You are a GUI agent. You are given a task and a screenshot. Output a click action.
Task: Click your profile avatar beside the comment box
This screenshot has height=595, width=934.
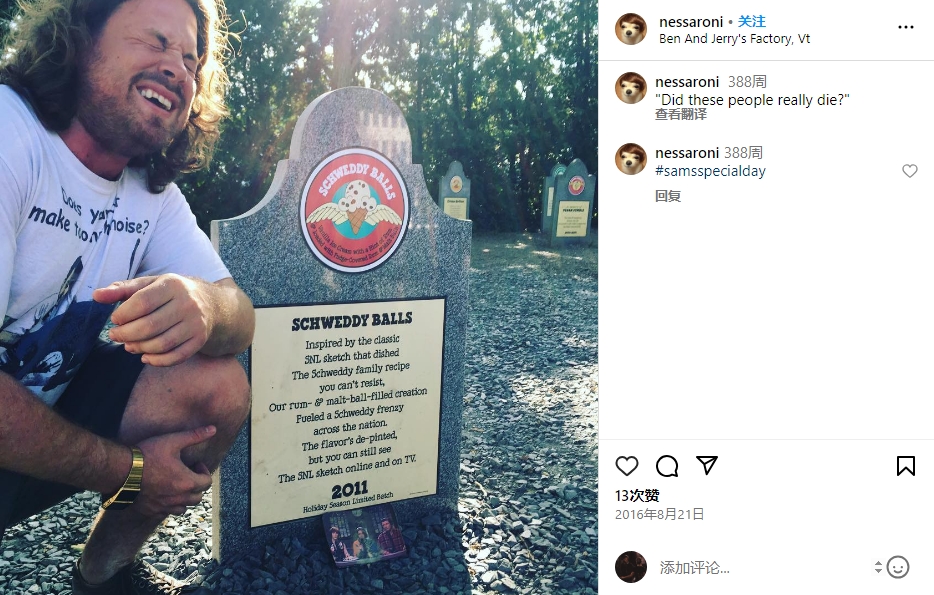click(x=631, y=567)
